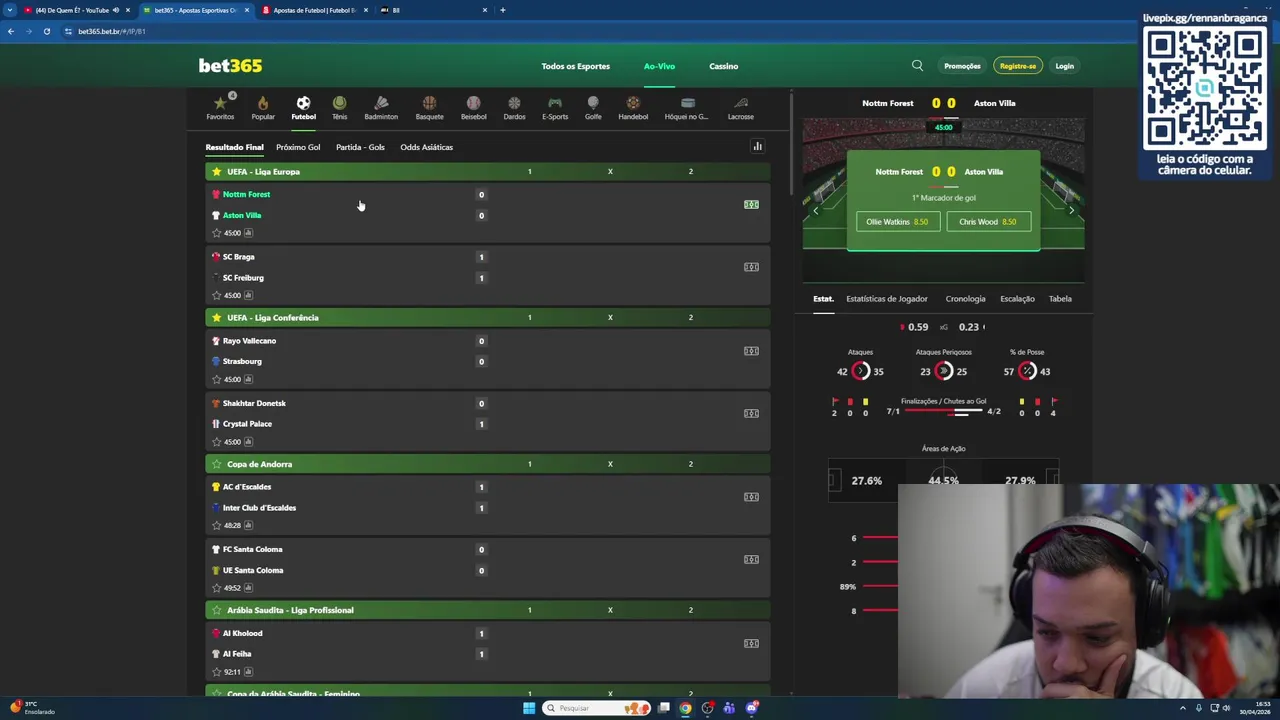Bet on Chris Wood 8.50 first goalscorer

(989, 222)
